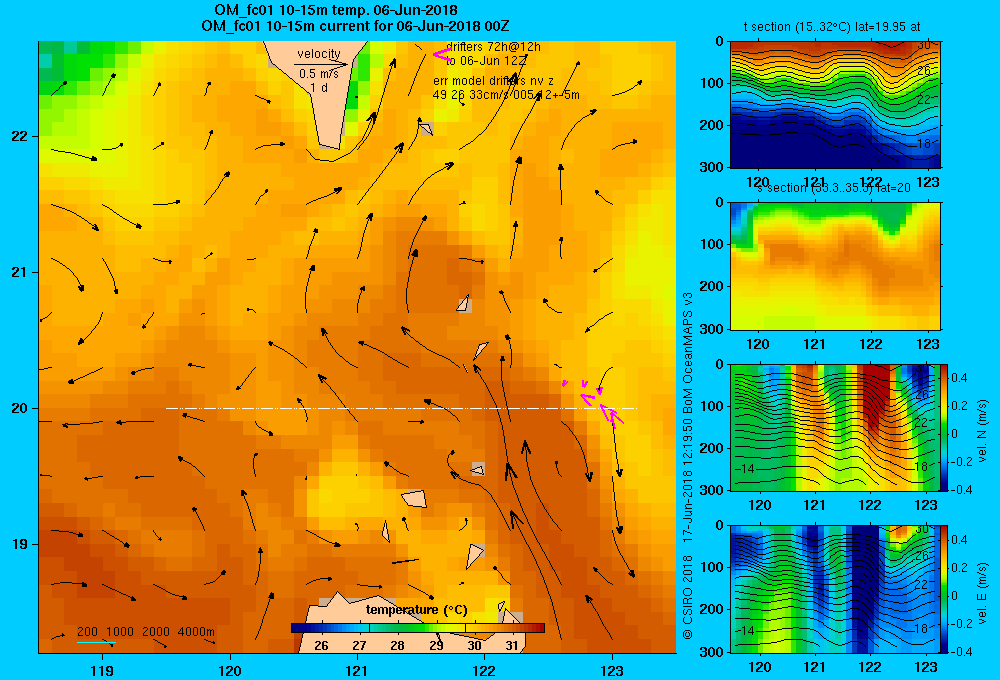Click the green cool-water patch in the map's top-left corner
Screen dimensions: 1000x680
click(x=77, y=70)
